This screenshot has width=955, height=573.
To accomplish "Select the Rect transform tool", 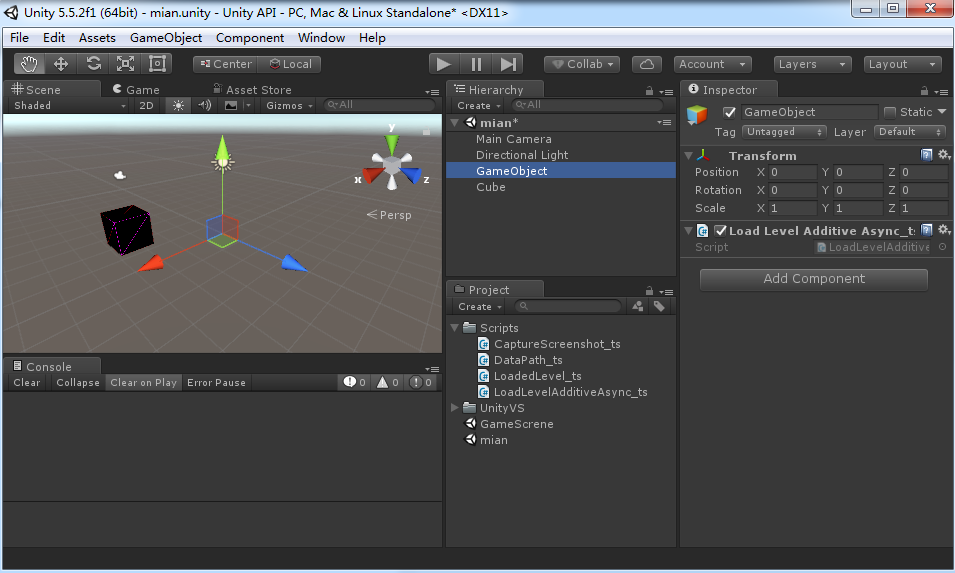I will pos(157,64).
